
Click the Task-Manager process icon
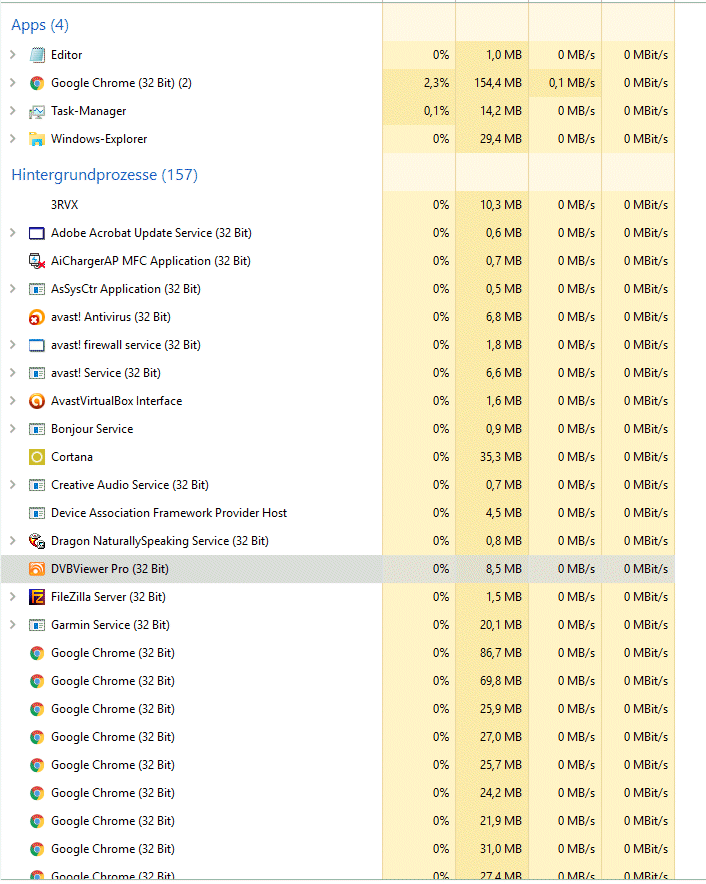[x=37, y=111]
